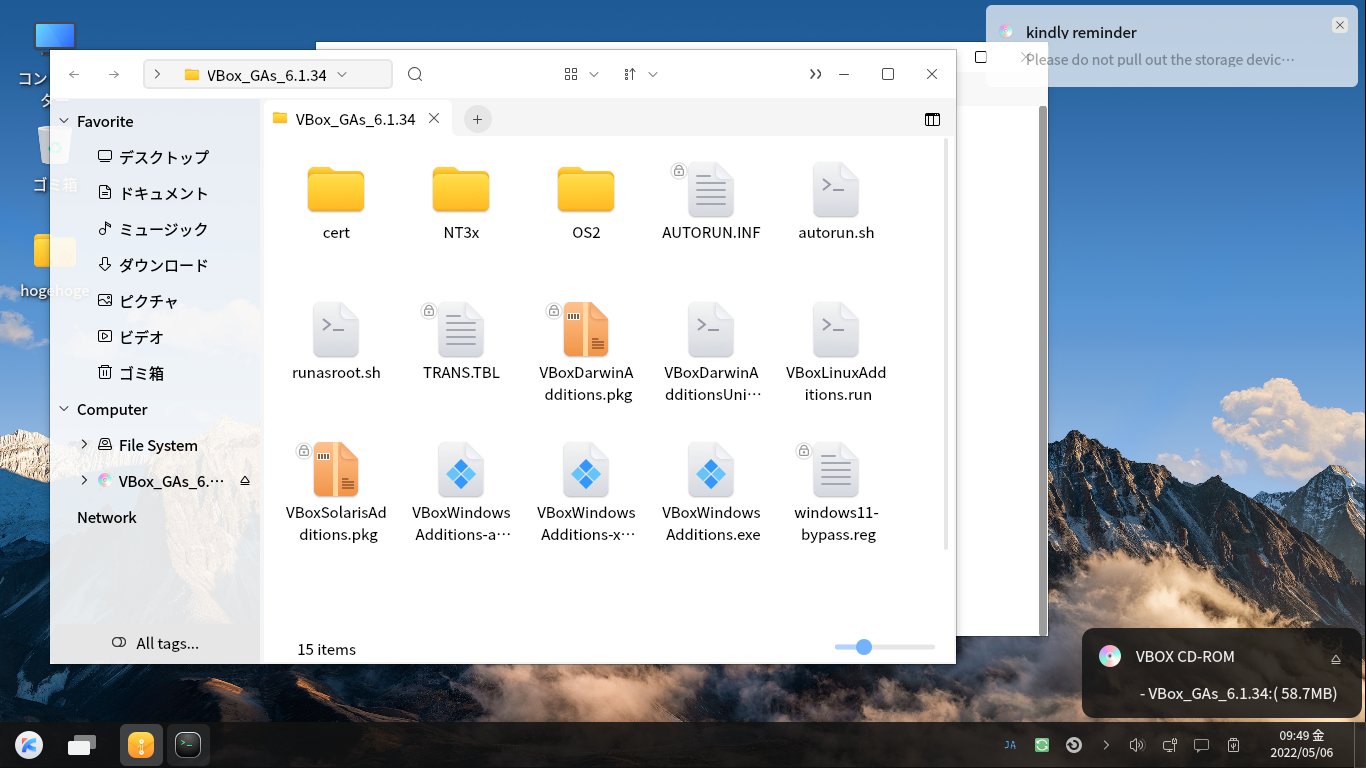Adjust the icon zoom slider
The image size is (1366, 768).
point(885,647)
